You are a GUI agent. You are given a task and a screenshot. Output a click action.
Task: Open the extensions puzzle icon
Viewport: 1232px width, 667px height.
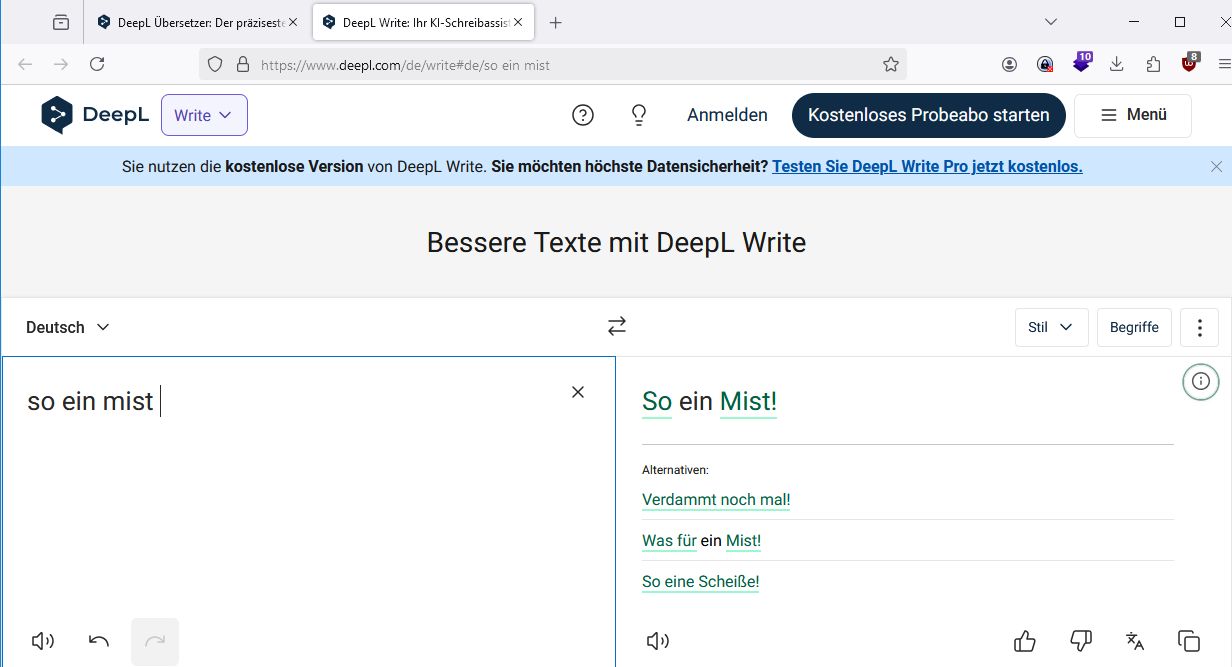click(1153, 64)
